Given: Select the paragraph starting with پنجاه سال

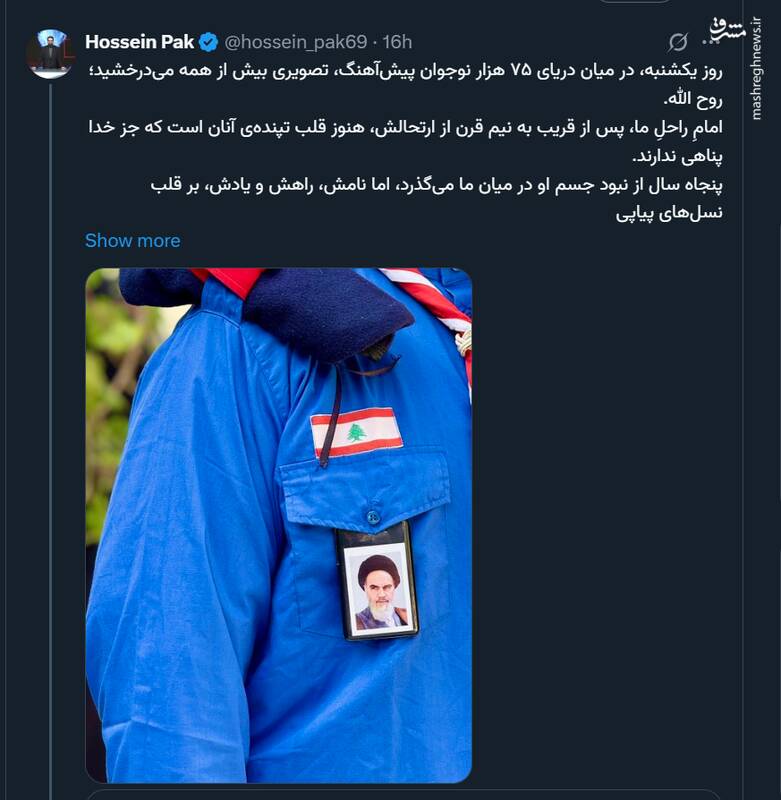Looking at the screenshot, I should pyautogui.click(x=437, y=198).
